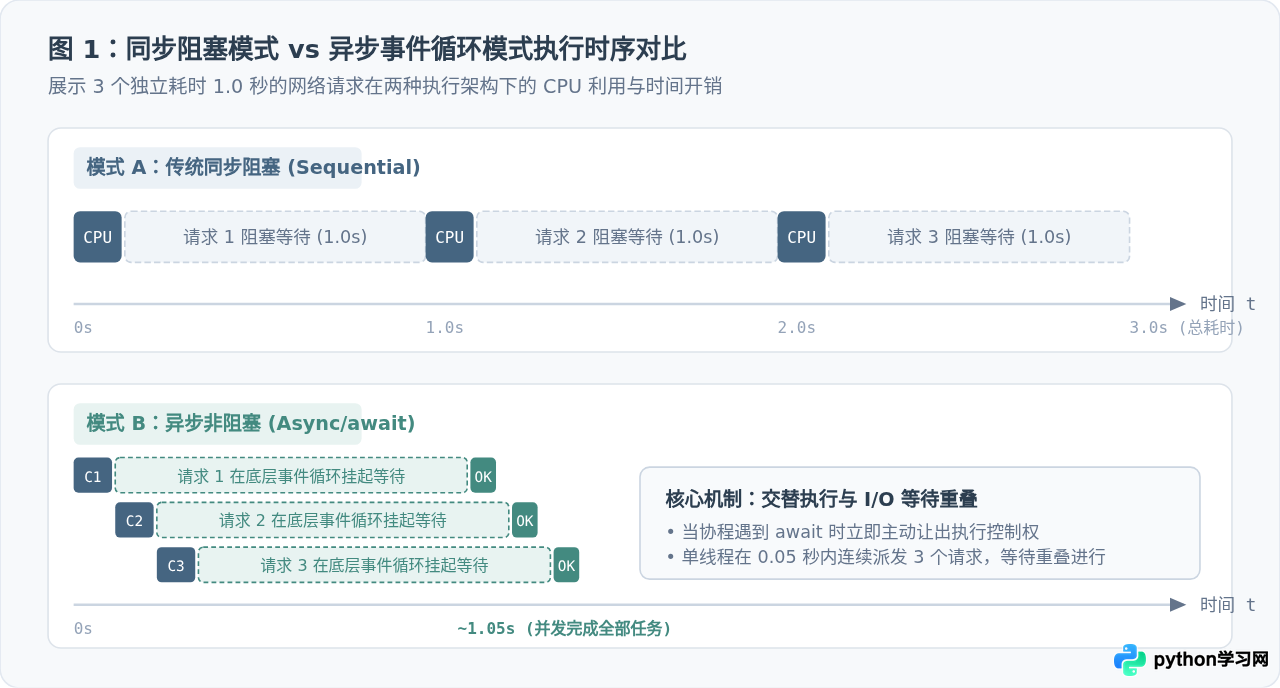Click the 2.0s tick label
The width and height of the screenshot is (1280, 688).
(x=797, y=328)
